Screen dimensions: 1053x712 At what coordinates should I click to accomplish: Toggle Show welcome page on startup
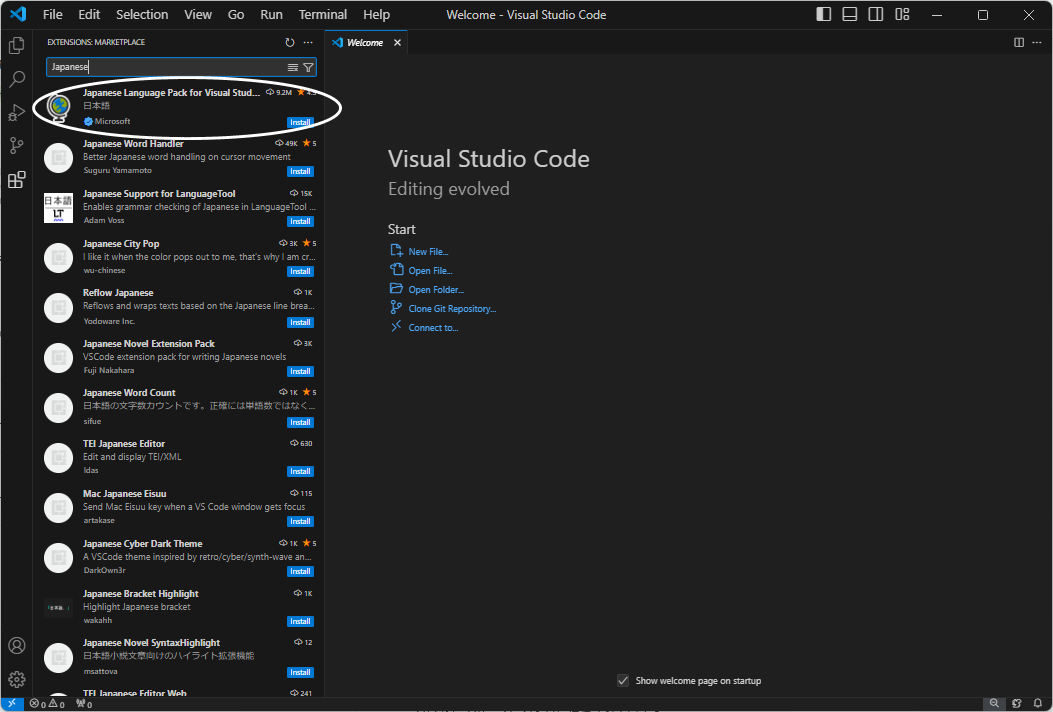click(623, 680)
